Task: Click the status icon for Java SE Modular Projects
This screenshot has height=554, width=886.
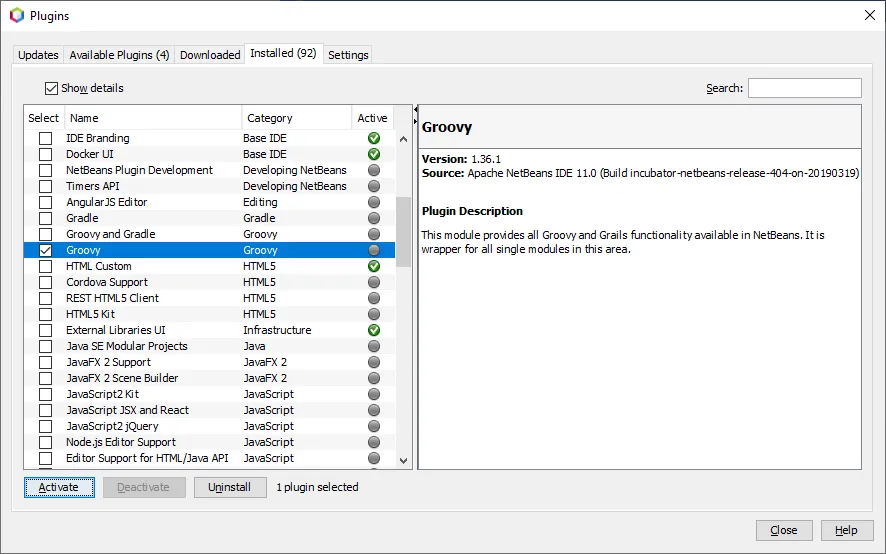Action: coord(373,346)
